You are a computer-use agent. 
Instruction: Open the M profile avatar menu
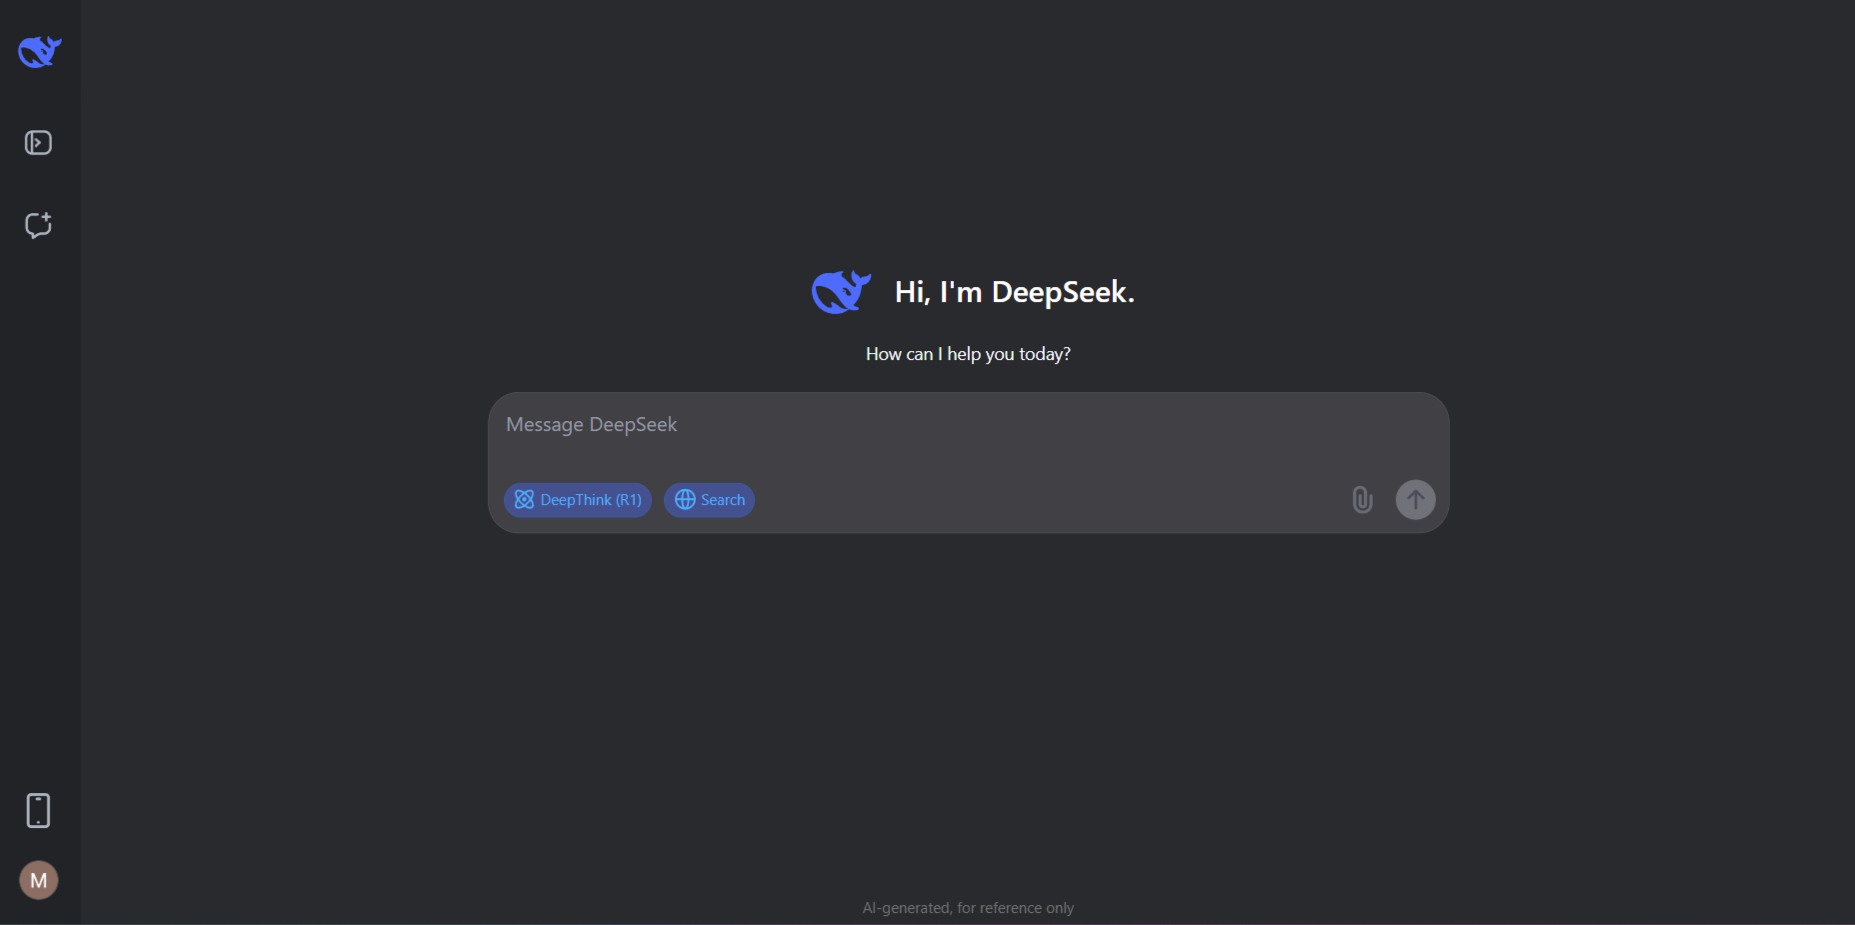[x=39, y=880]
